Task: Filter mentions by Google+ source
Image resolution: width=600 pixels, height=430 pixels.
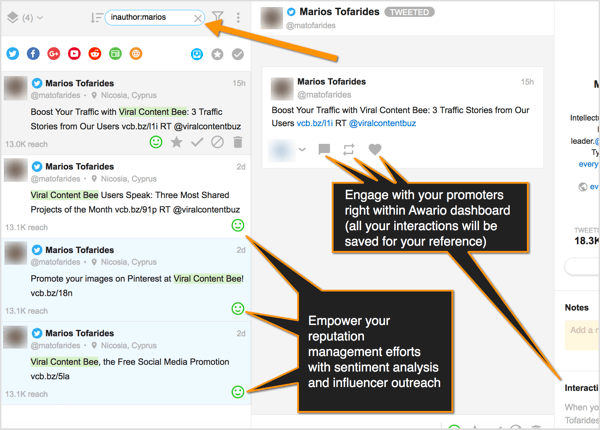Action: [54, 54]
